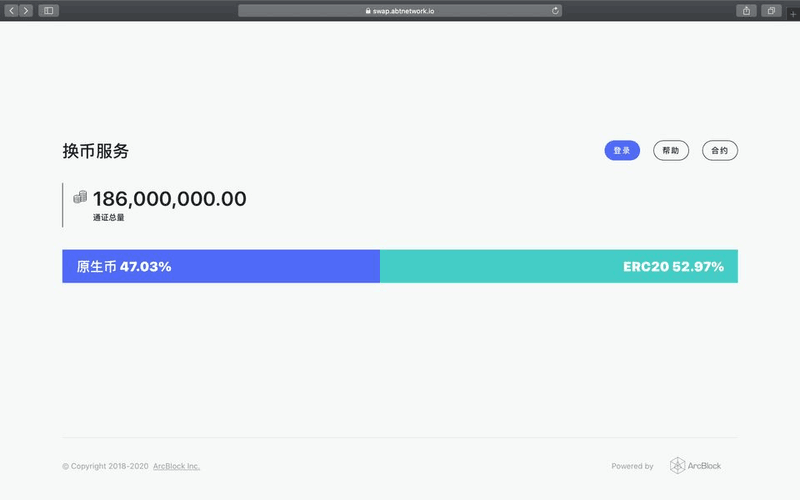Click the teal ERC20 52.97% bar segment
The width and height of the screenshot is (800, 500).
click(559, 266)
